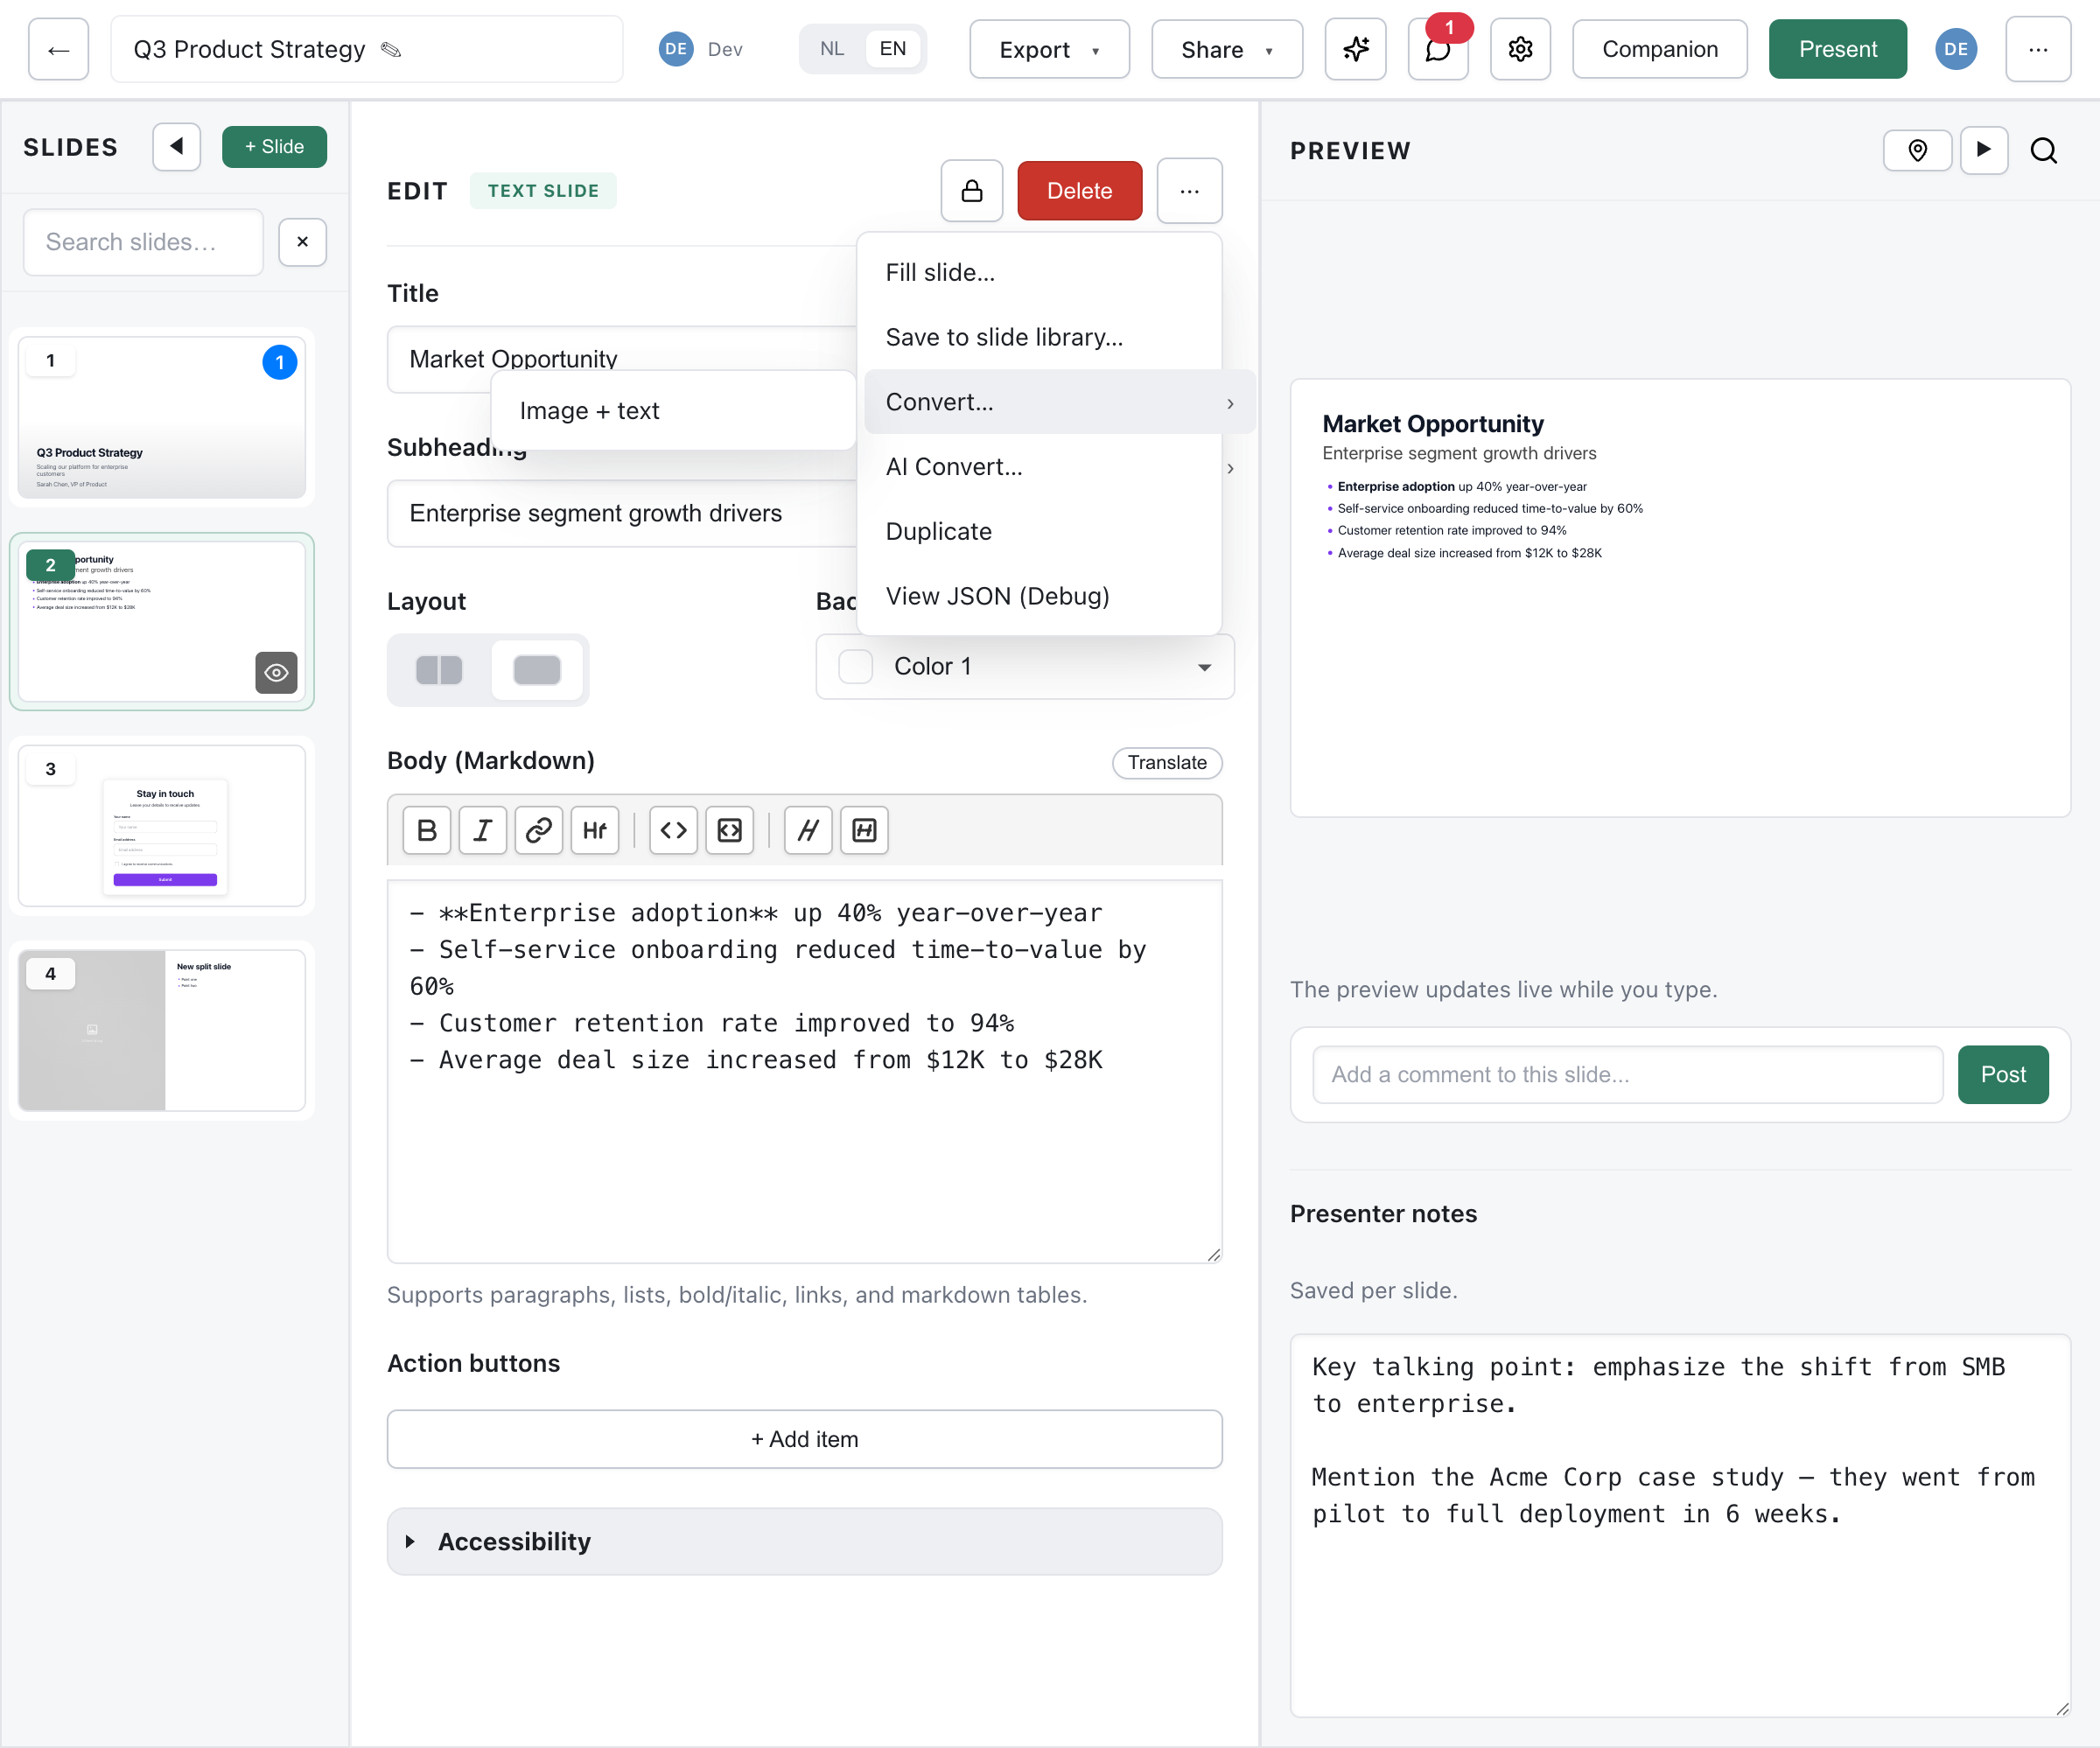Insert inline code with toolbar icon

pos(673,830)
